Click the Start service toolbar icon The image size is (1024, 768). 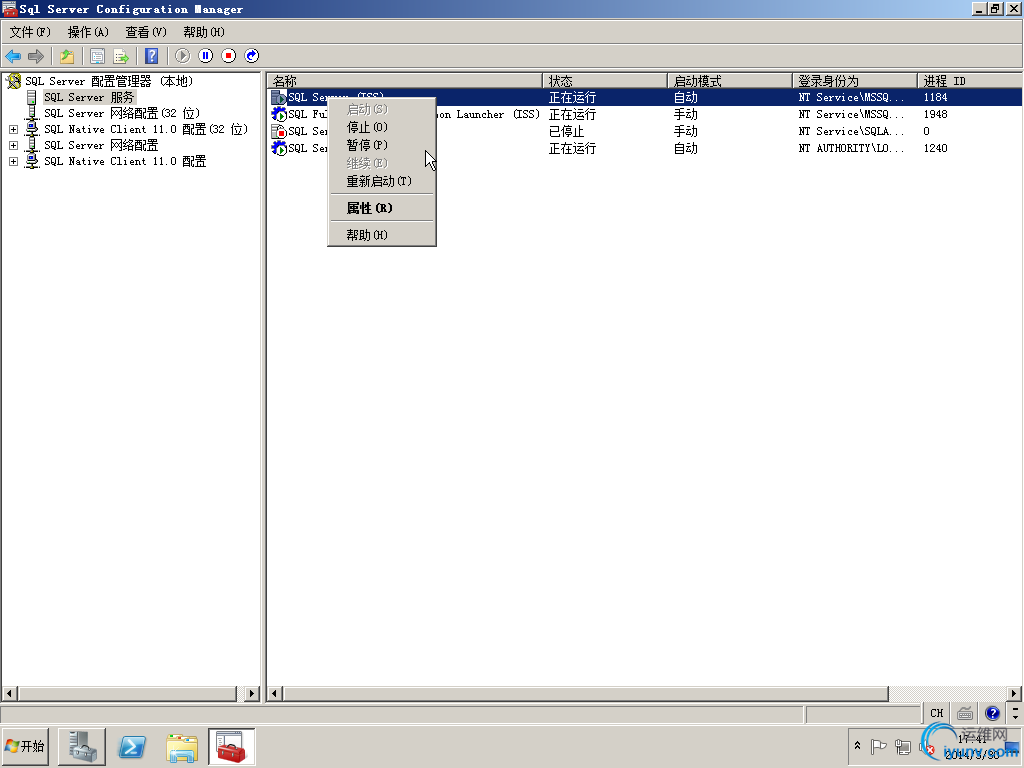pos(183,56)
